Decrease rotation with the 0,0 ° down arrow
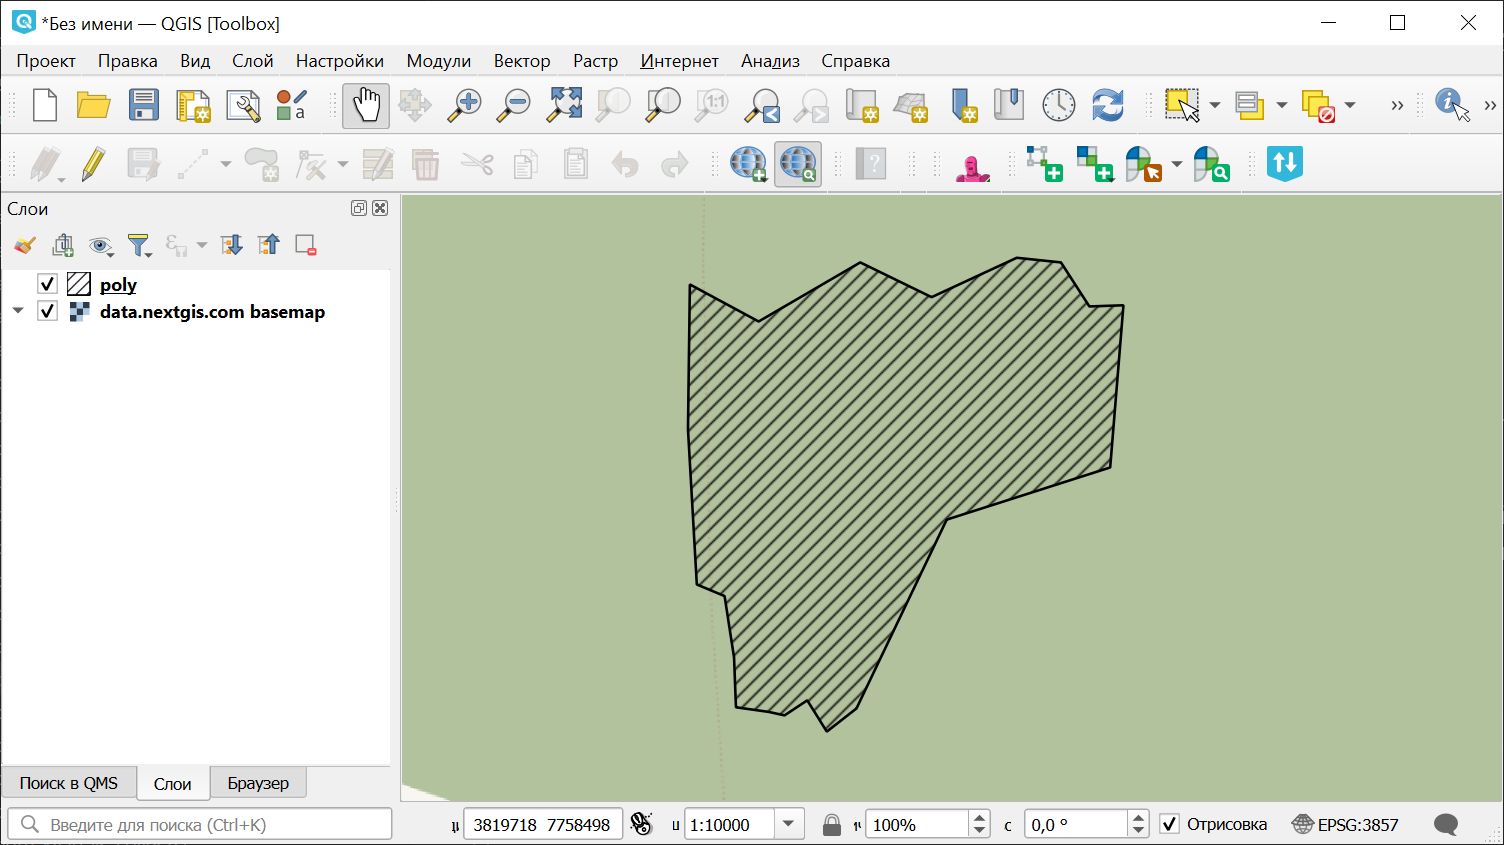Screen dimensions: 1504x845 click(x=1138, y=831)
